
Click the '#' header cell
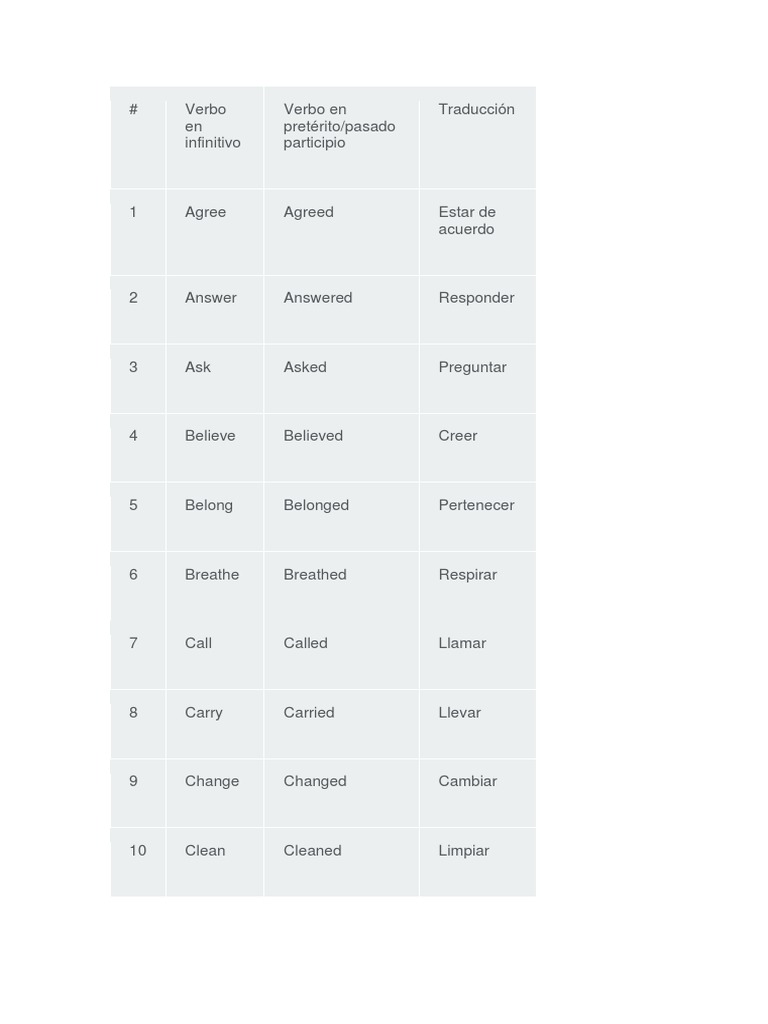pyautogui.click(x=133, y=109)
